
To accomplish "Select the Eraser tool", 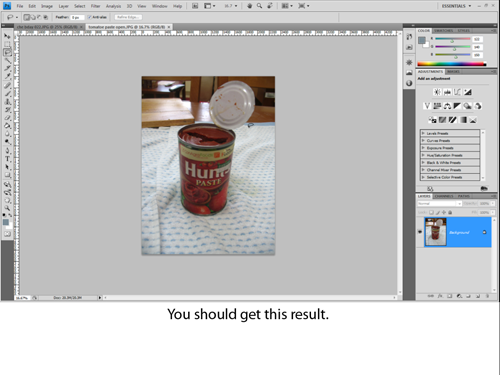I will (7, 118).
